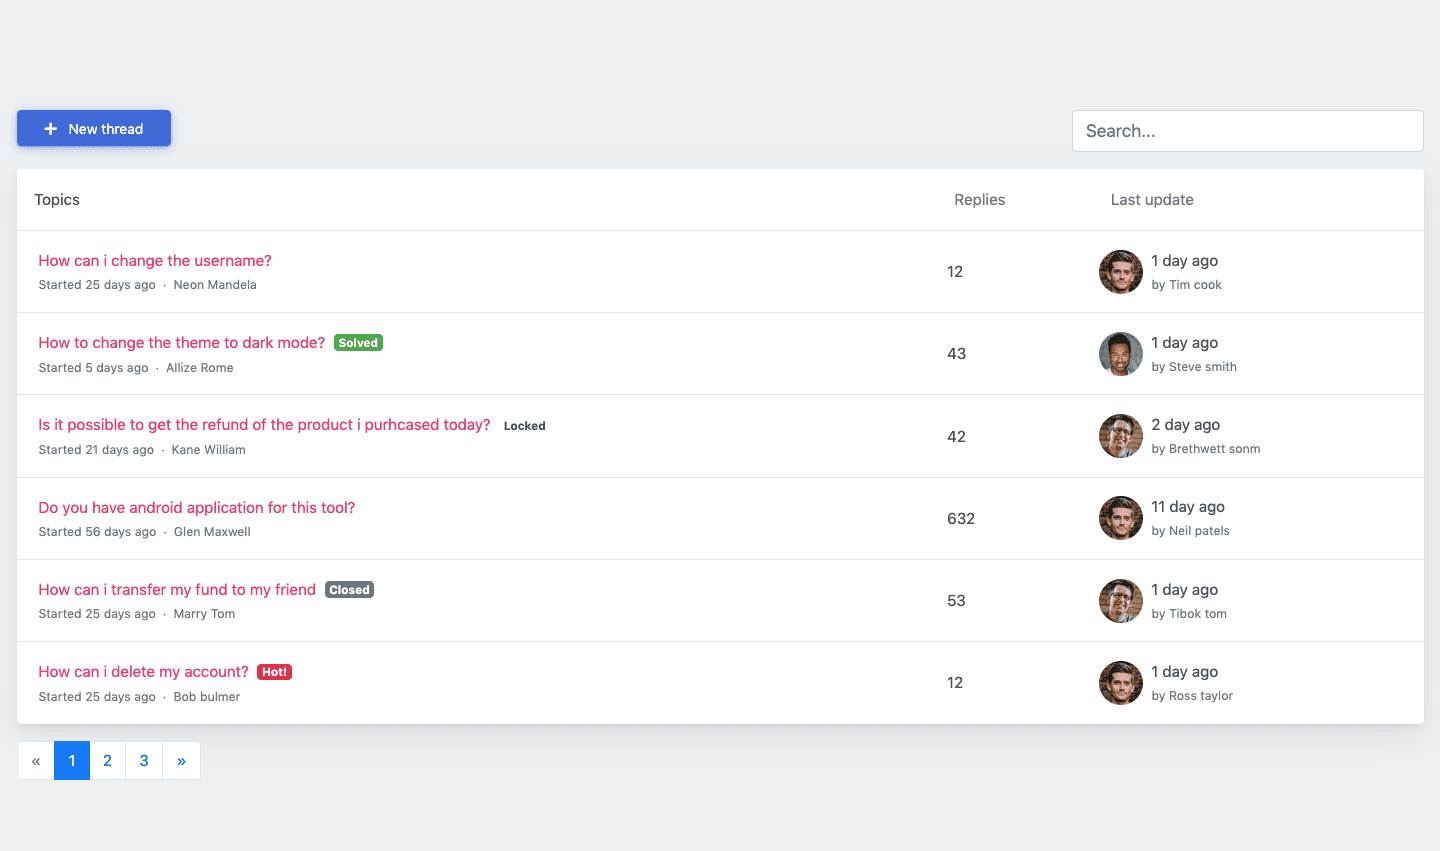The width and height of the screenshot is (1440, 851).
Task: Click Ross taylor's profile avatar
Action: click(x=1120, y=682)
